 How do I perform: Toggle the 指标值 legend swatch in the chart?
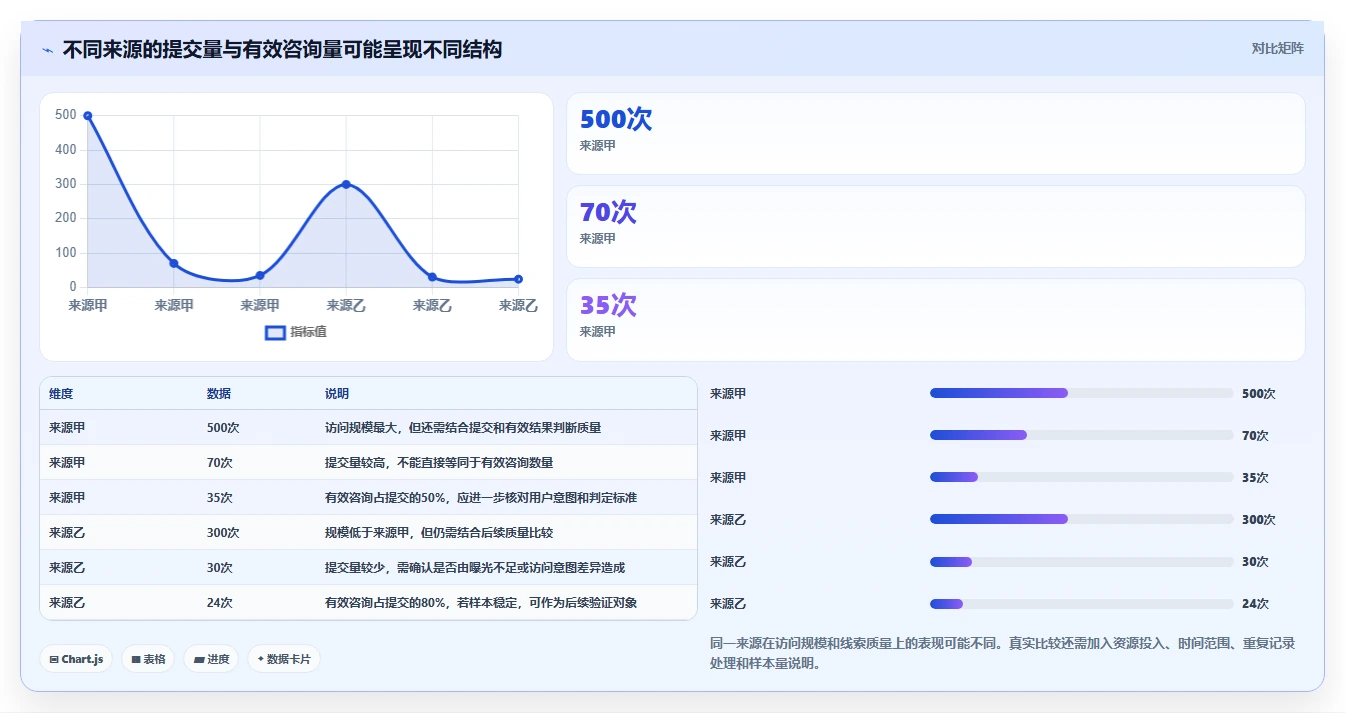(275, 332)
